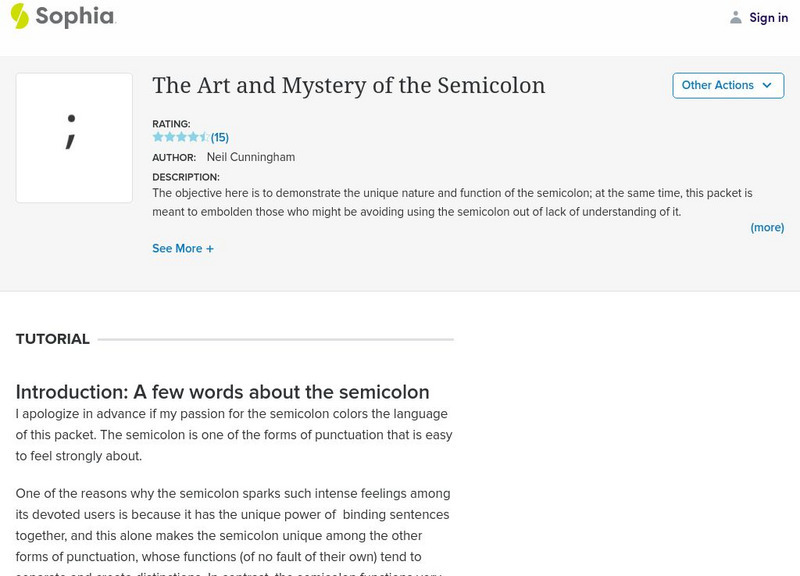Click the DESCRIPTION label

coord(186,177)
